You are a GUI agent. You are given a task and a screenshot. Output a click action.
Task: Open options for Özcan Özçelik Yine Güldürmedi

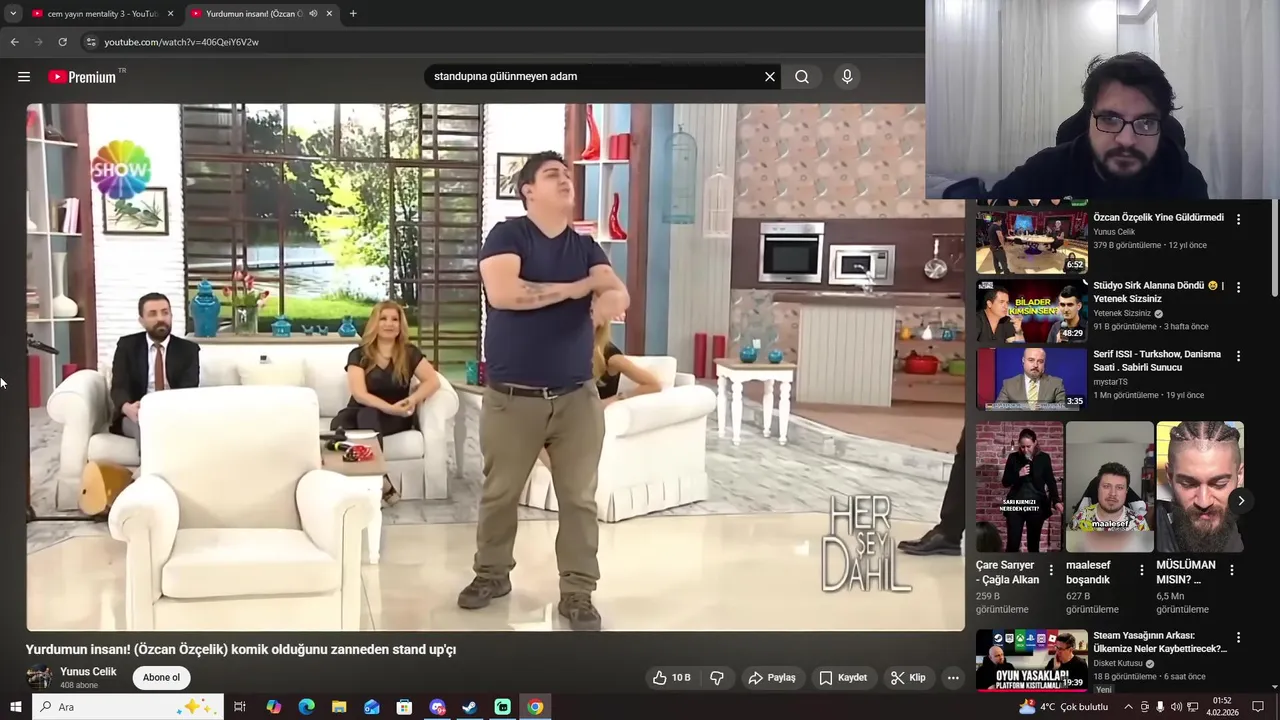[1238, 219]
